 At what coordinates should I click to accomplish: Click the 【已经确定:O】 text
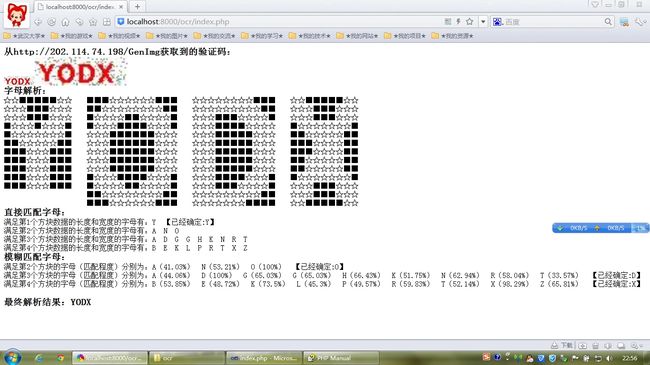coord(319,267)
